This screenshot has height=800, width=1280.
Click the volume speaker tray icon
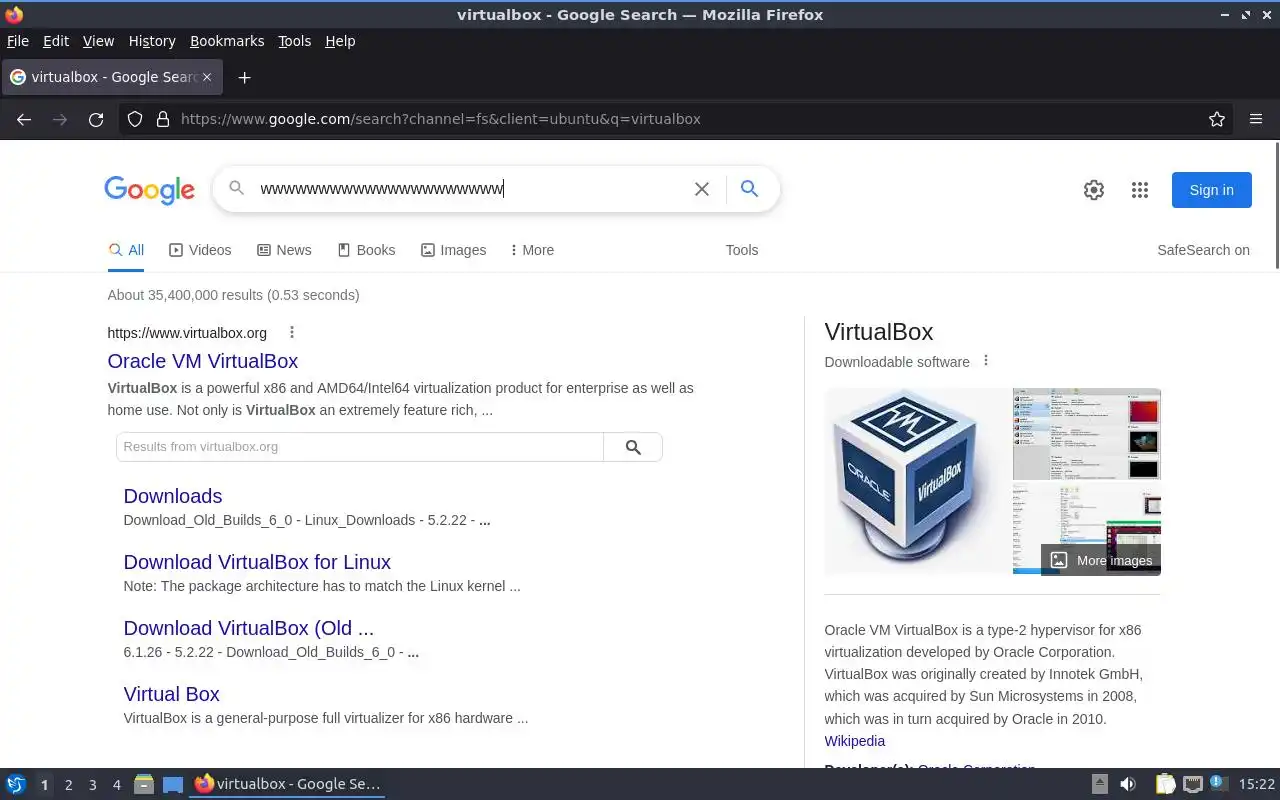click(1128, 785)
